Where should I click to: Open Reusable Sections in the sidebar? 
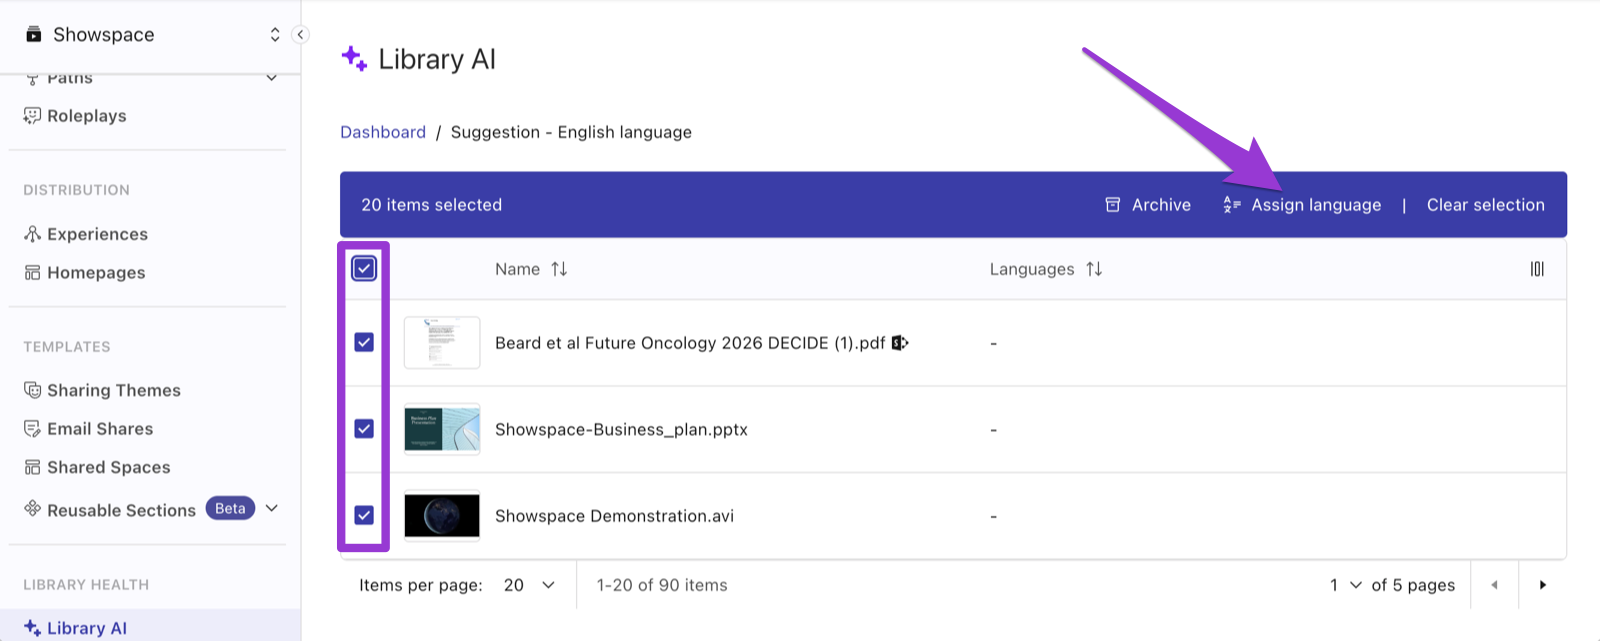tap(121, 510)
